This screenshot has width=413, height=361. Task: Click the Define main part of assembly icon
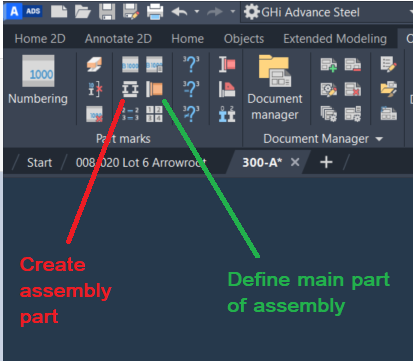click(x=154, y=89)
